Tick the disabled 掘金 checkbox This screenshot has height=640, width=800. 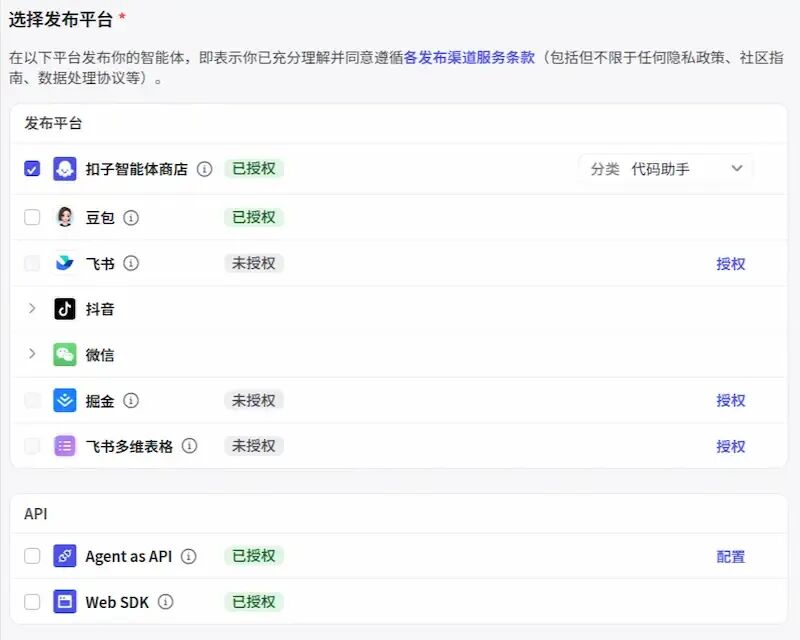(x=32, y=400)
